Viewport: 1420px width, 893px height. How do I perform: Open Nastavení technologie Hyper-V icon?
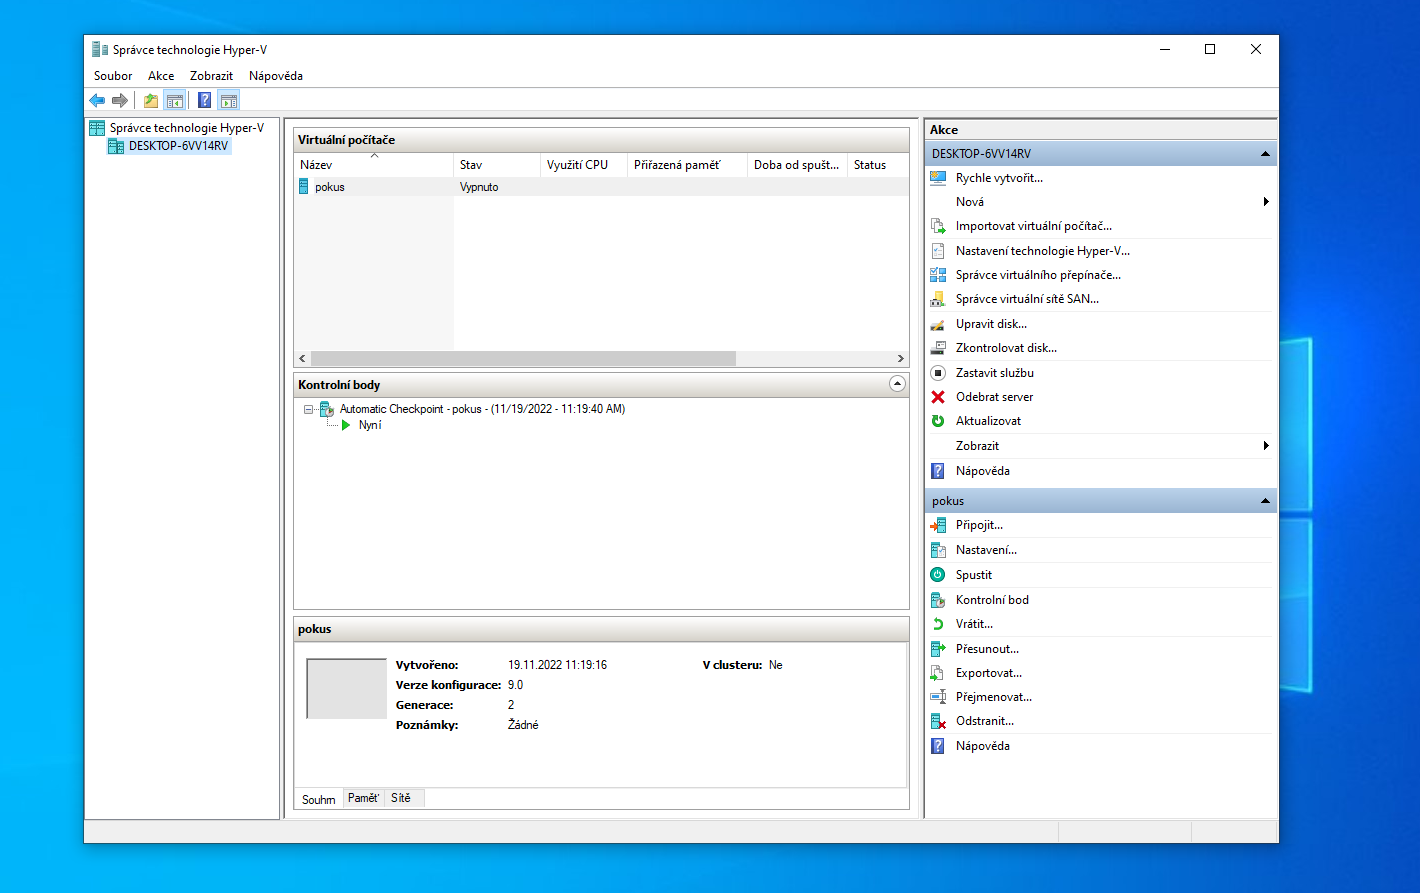[938, 251]
